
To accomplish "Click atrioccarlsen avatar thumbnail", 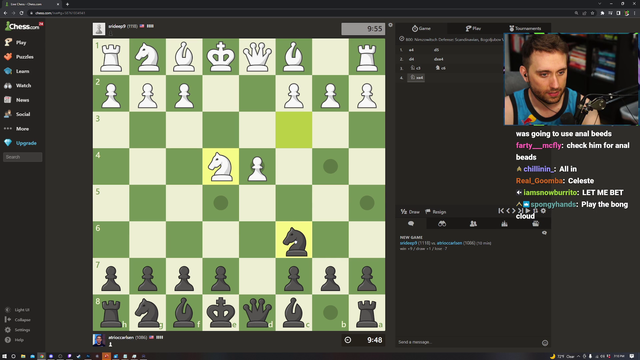I will pos(99,340).
